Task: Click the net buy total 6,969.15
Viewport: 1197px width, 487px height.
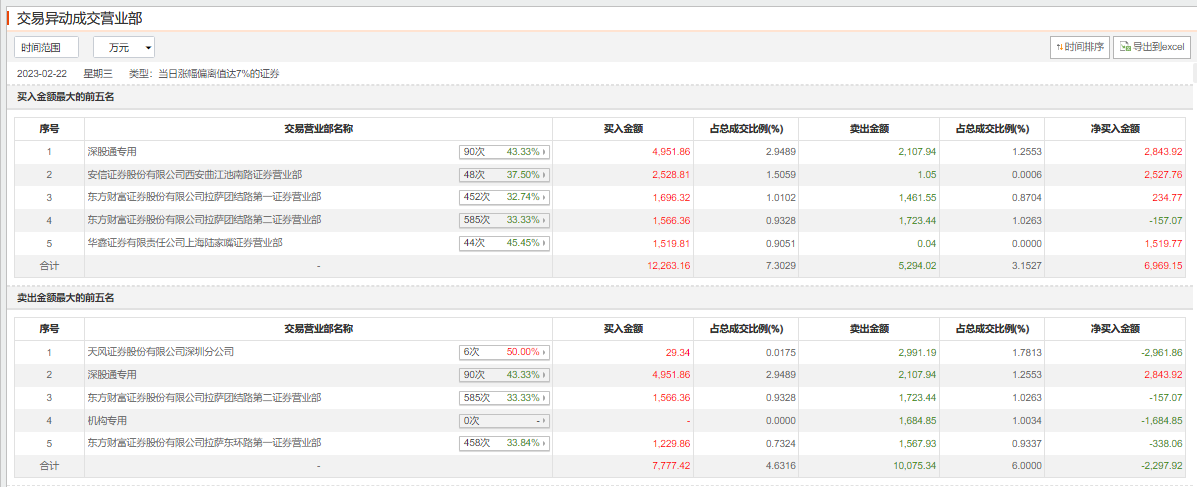Action: 1163,266
